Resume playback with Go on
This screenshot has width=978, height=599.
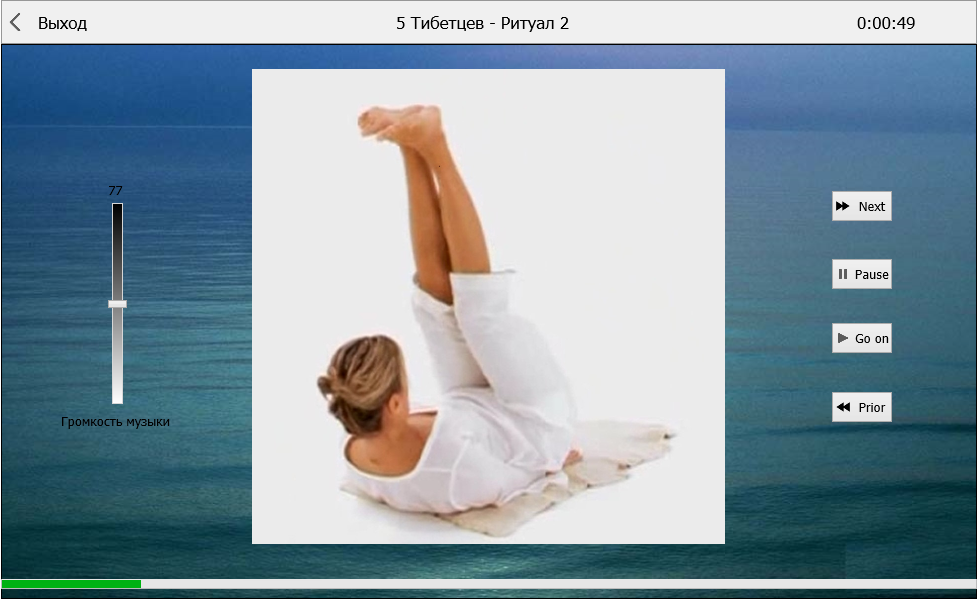pos(861,338)
